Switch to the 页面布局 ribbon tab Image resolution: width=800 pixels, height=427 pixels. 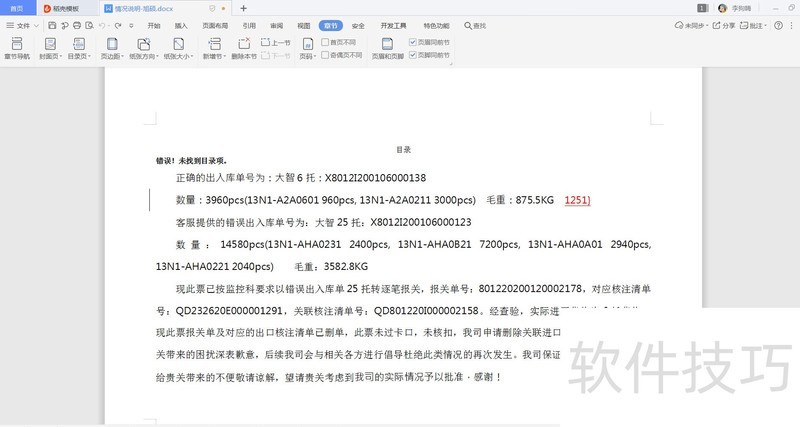(x=215, y=26)
